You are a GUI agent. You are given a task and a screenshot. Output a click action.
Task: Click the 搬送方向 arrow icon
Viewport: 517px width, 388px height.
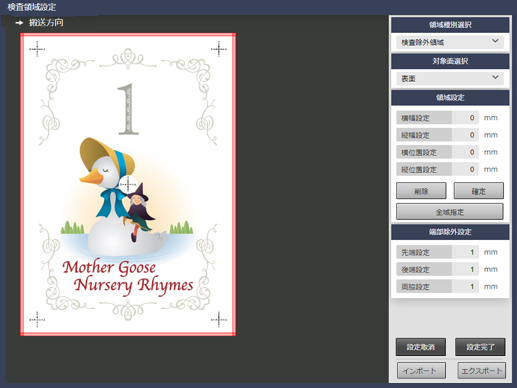tap(19, 23)
